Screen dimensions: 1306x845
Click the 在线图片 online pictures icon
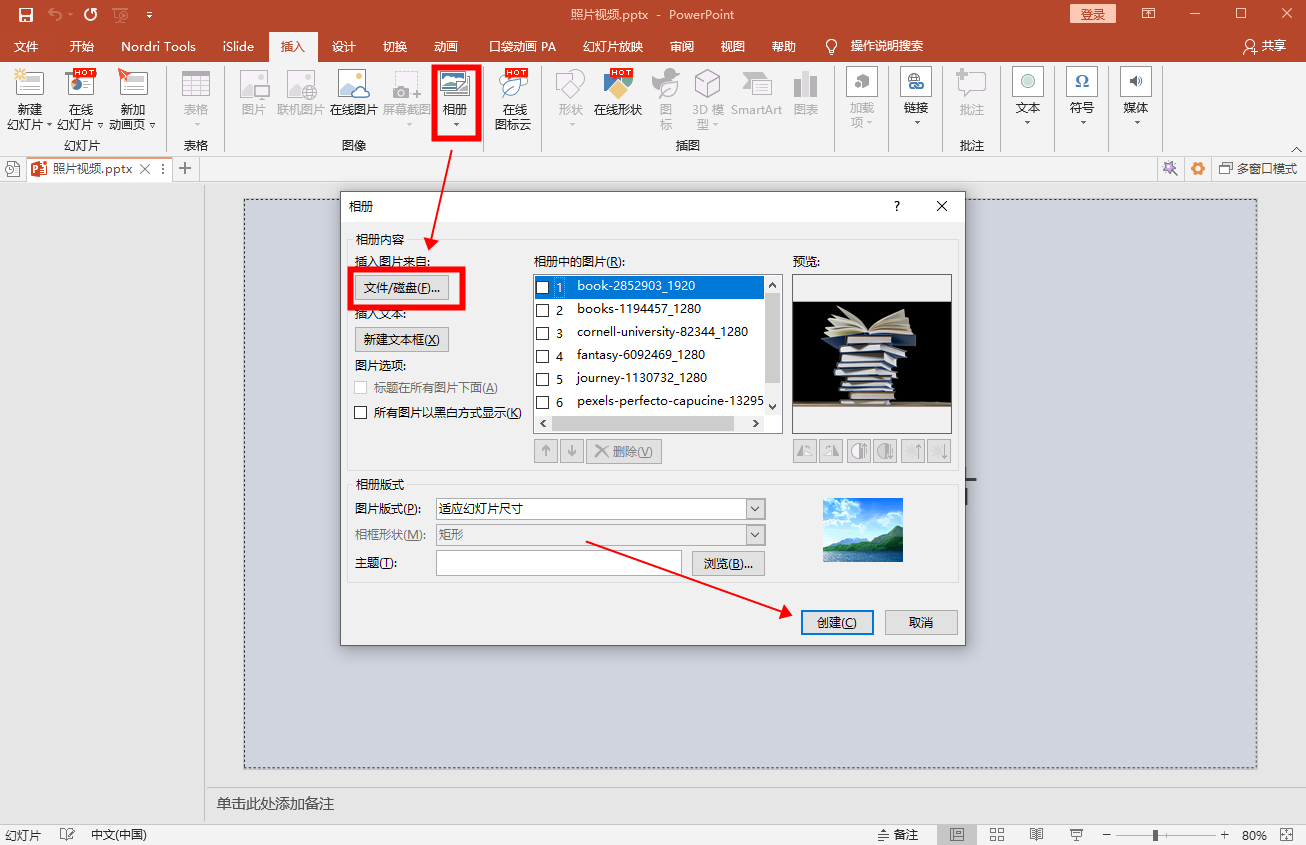(354, 83)
